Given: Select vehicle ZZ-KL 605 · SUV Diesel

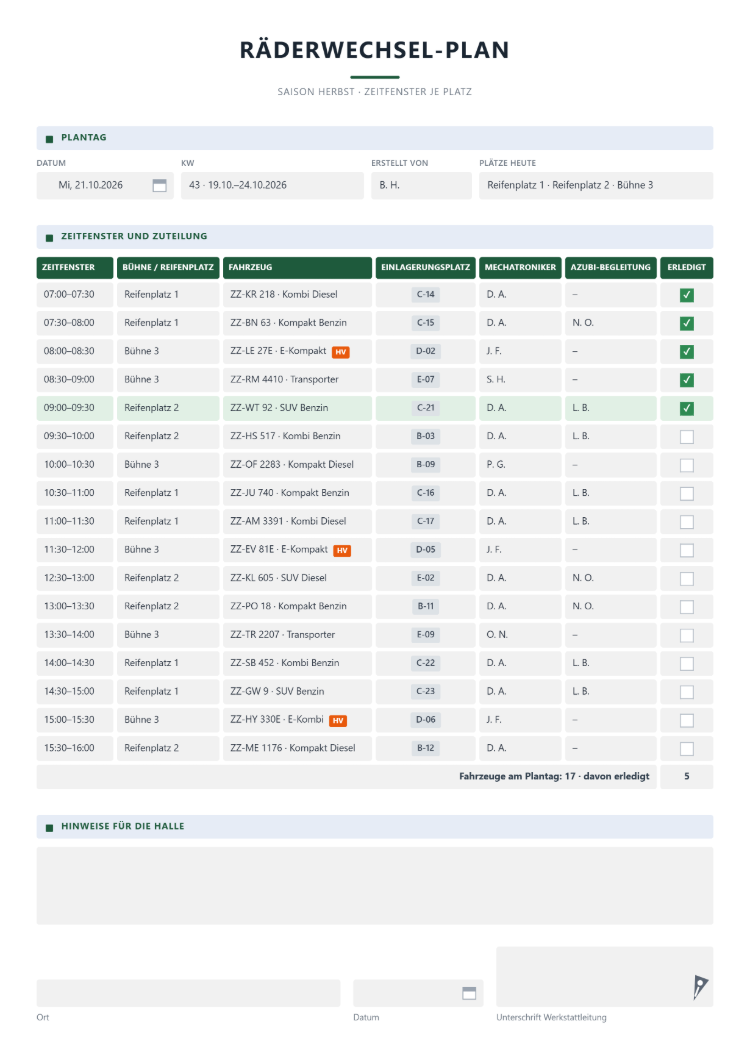Looking at the screenshot, I should pos(297,579).
